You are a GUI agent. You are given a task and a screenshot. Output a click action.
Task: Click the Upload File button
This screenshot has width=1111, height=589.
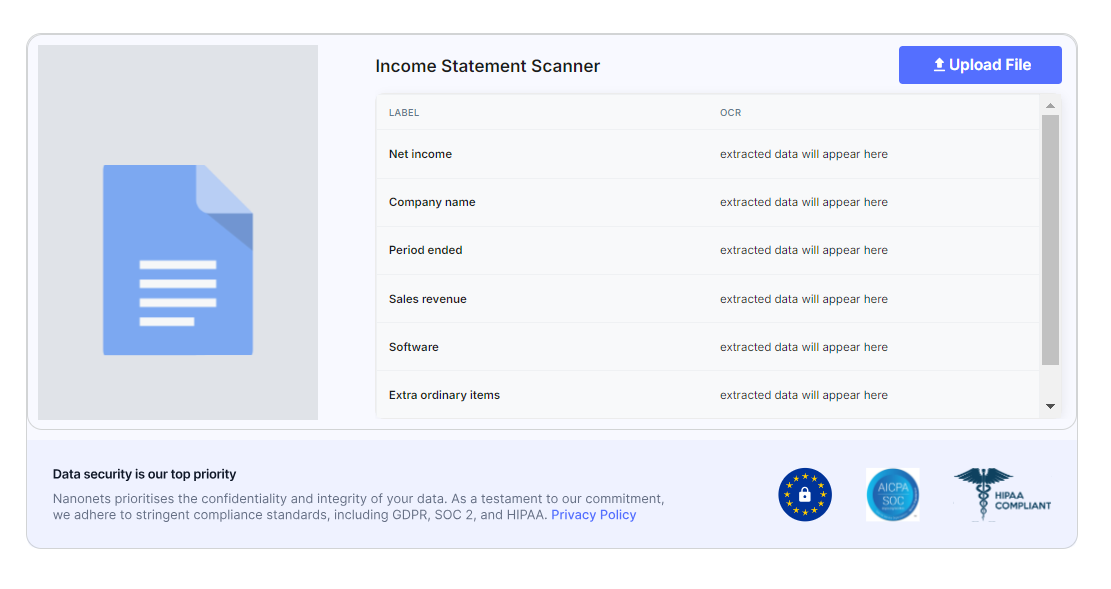pyautogui.click(x=980, y=64)
